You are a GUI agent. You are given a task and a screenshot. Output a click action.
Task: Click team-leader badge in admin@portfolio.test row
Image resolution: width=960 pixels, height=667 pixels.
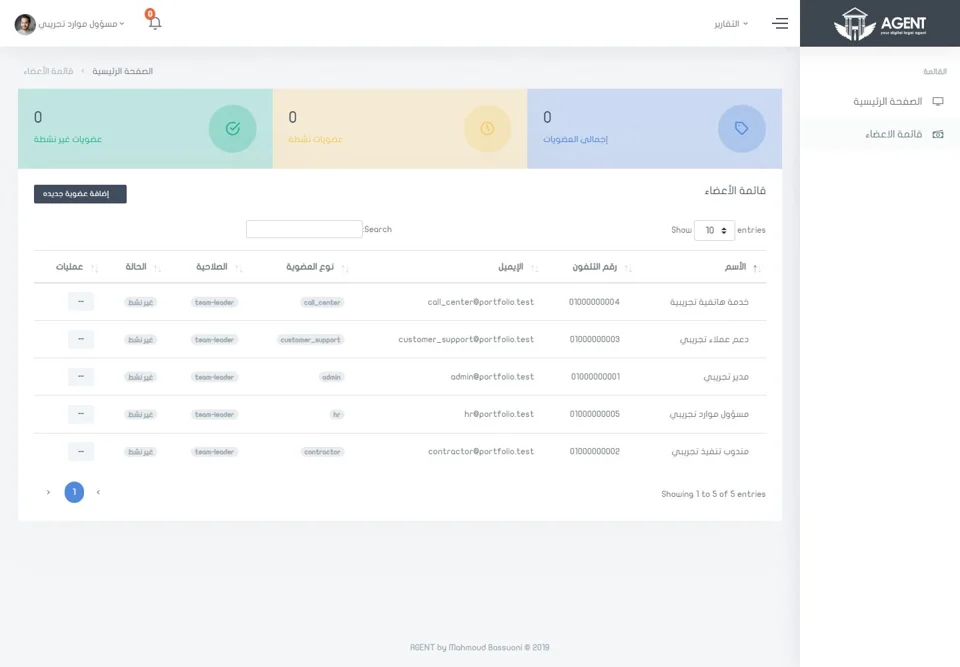point(214,377)
